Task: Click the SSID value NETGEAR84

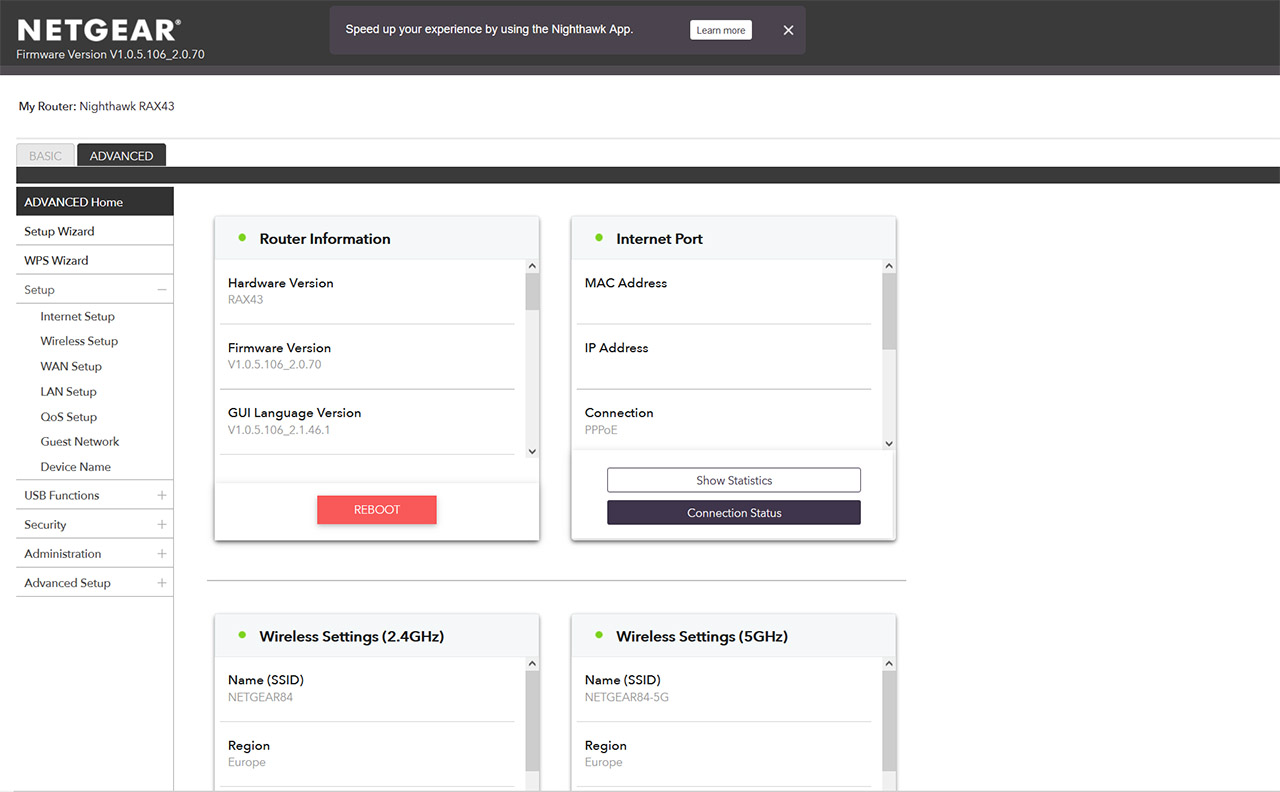Action: [x=260, y=697]
